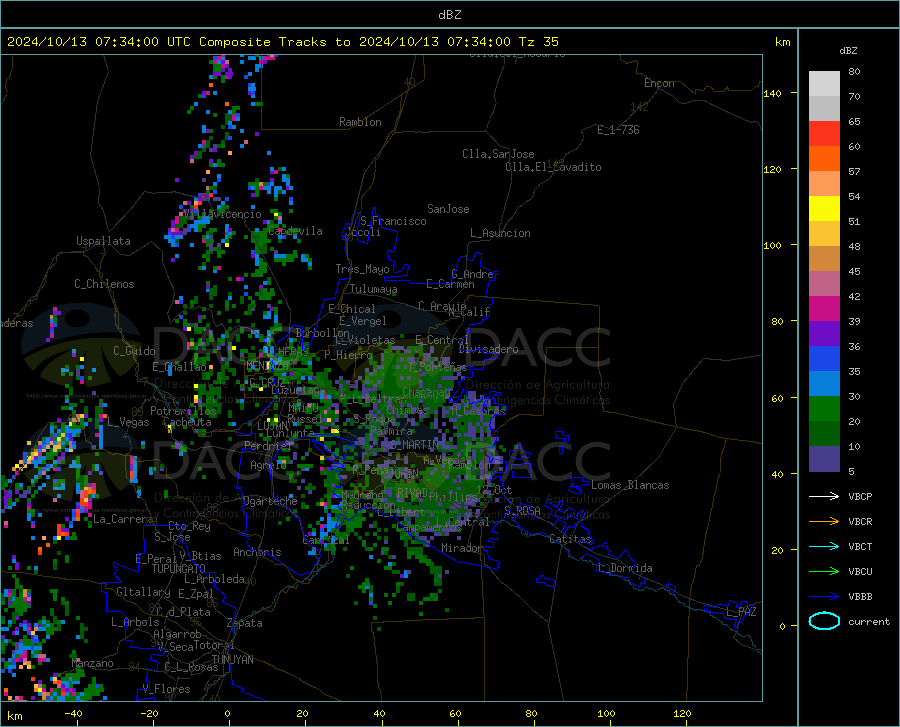Click the La_Carrera map label

point(123,519)
